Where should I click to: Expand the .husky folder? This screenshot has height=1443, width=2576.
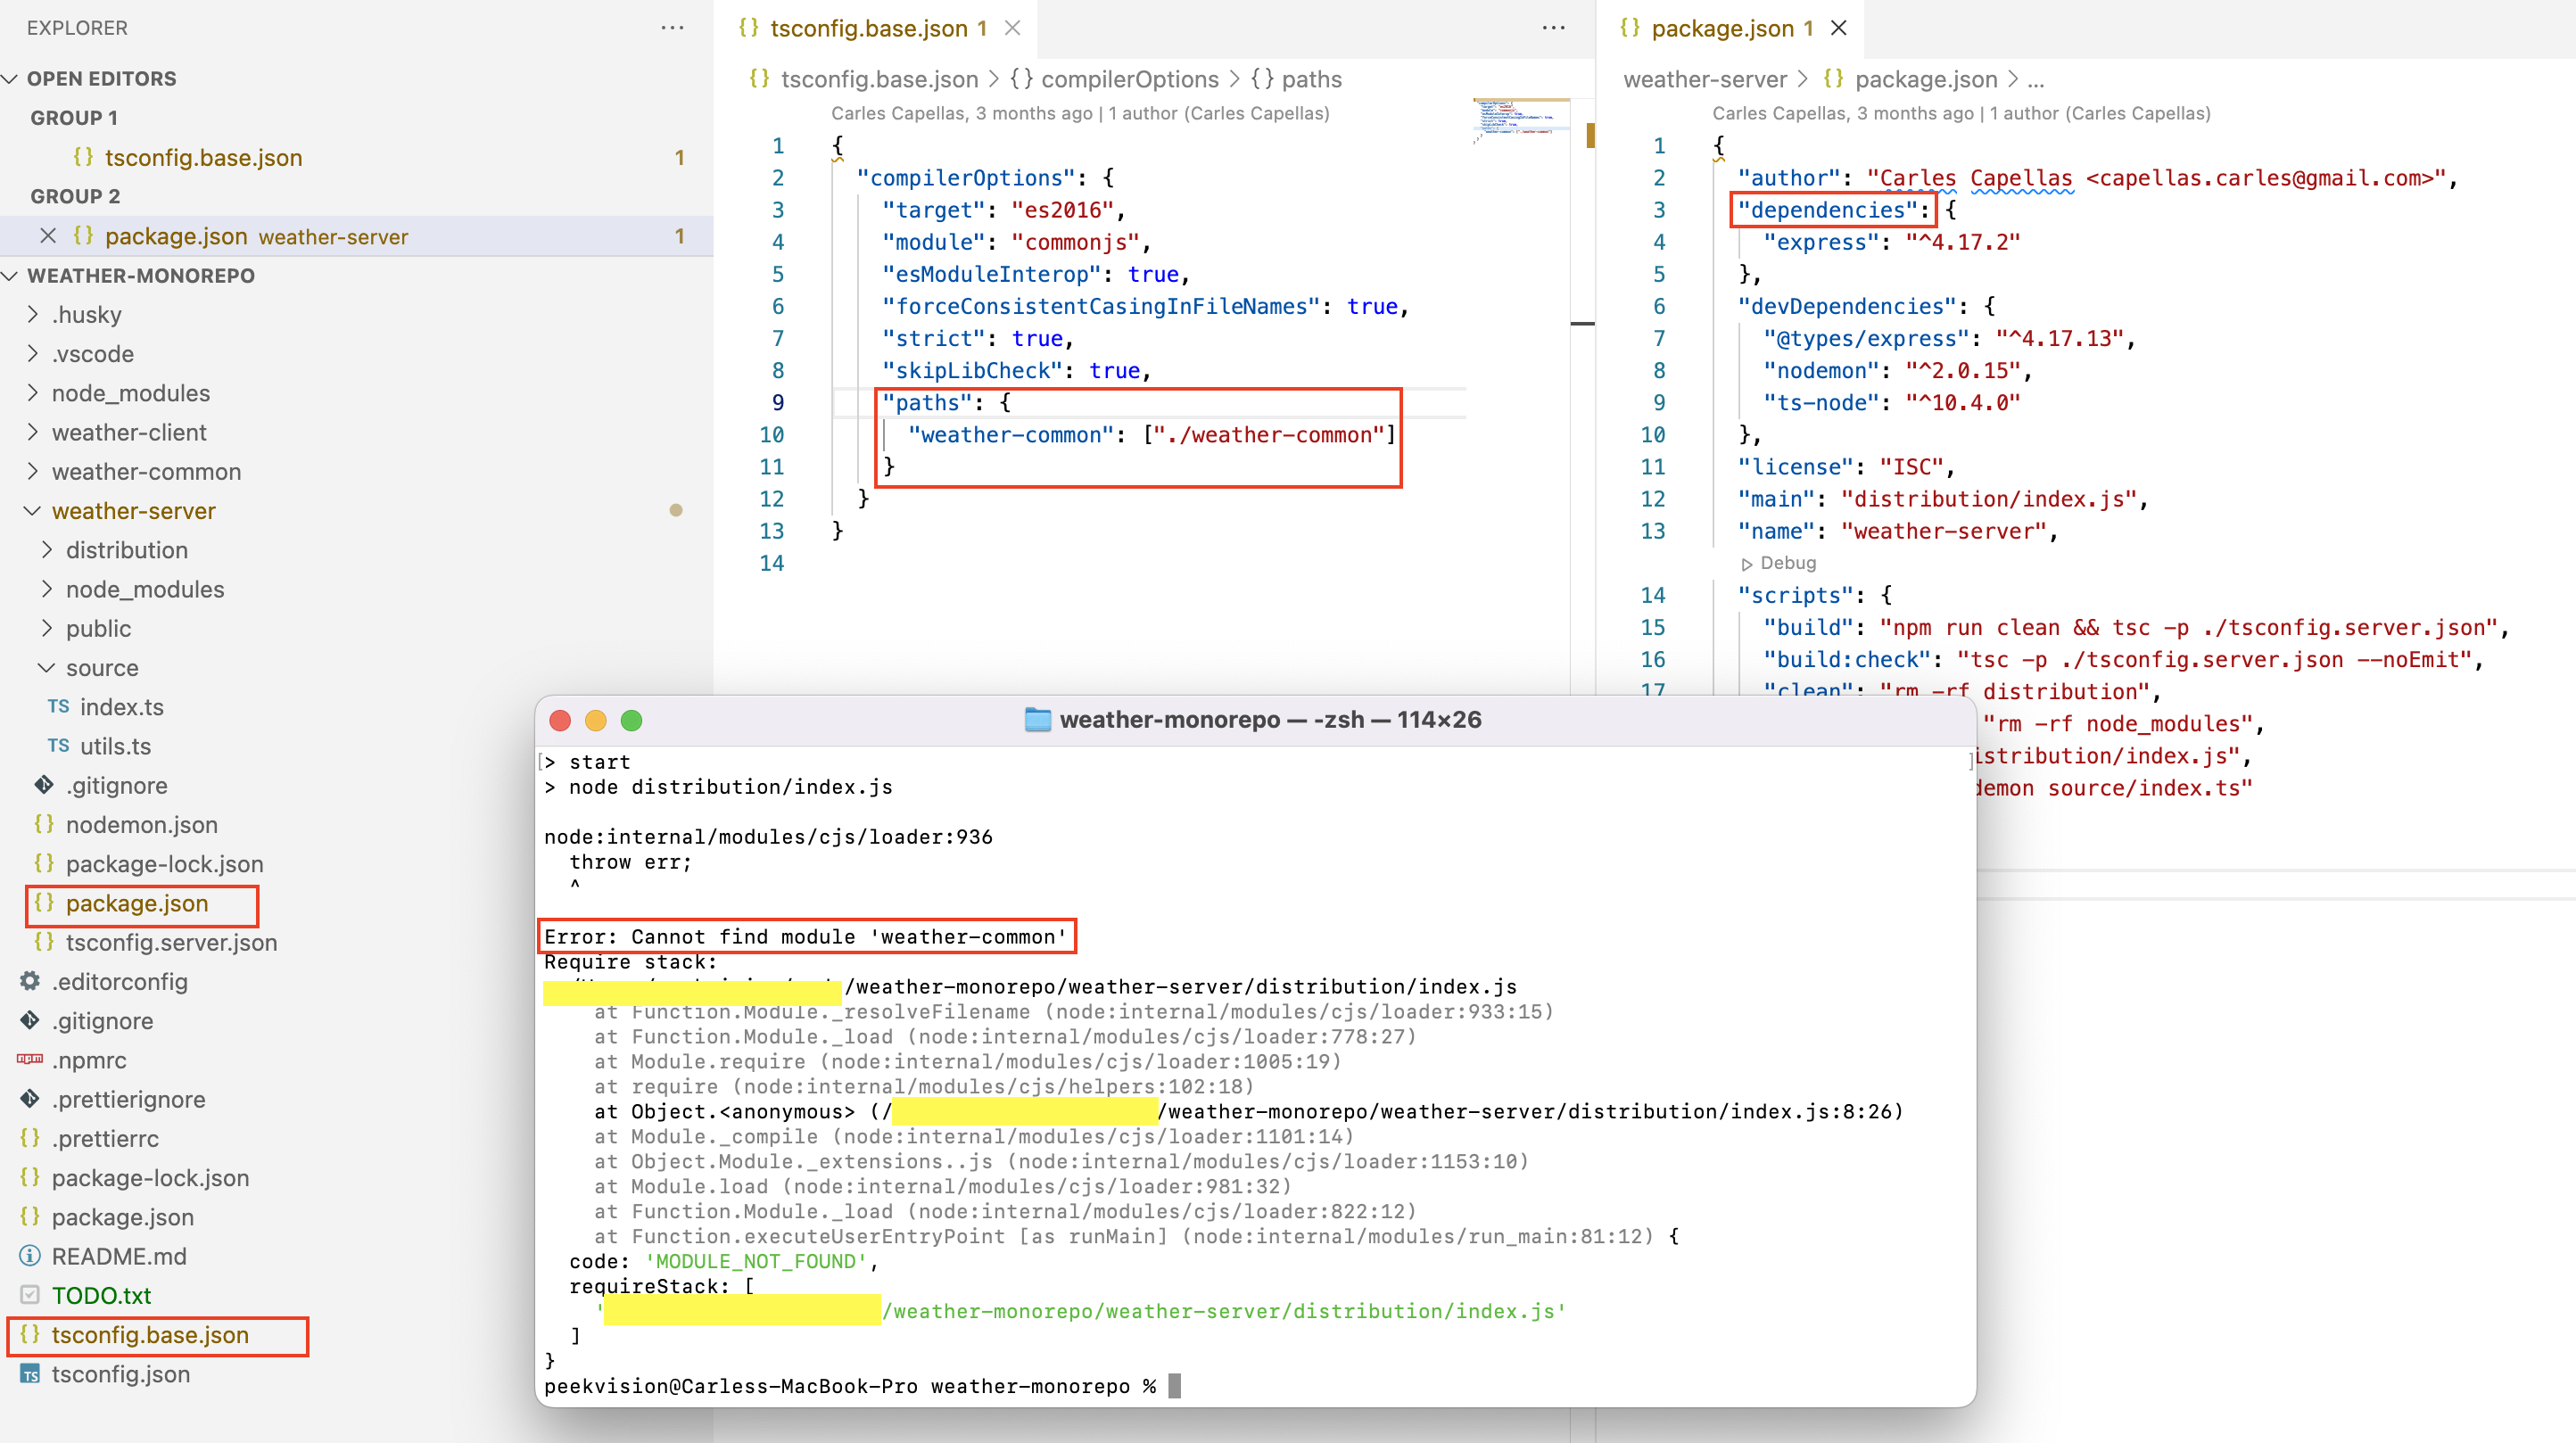[x=33, y=314]
